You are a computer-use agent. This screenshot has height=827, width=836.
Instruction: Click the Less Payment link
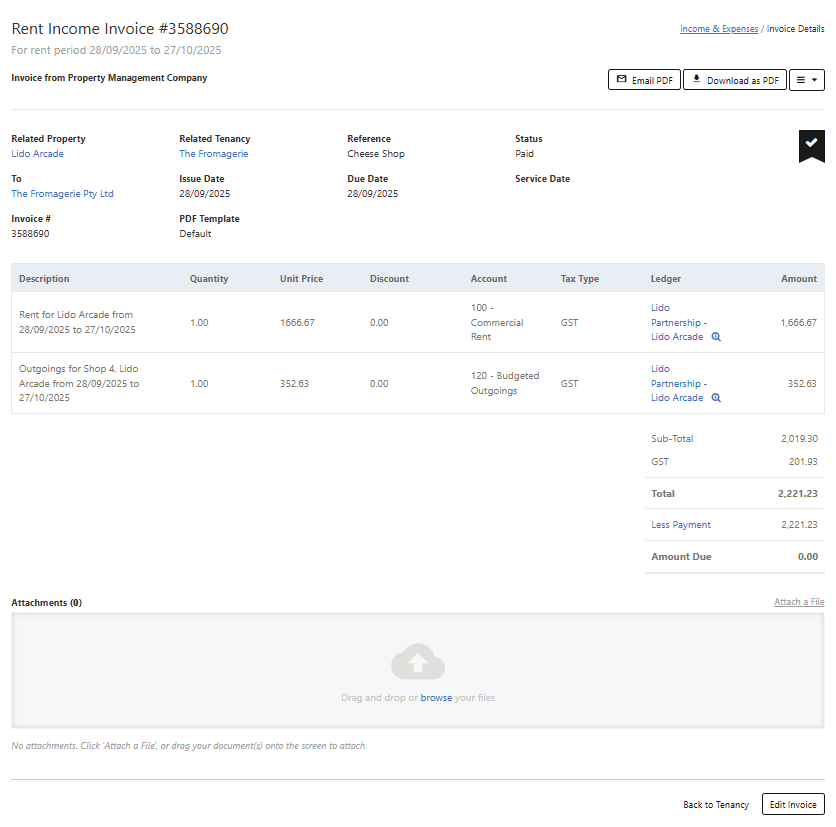[680, 525]
